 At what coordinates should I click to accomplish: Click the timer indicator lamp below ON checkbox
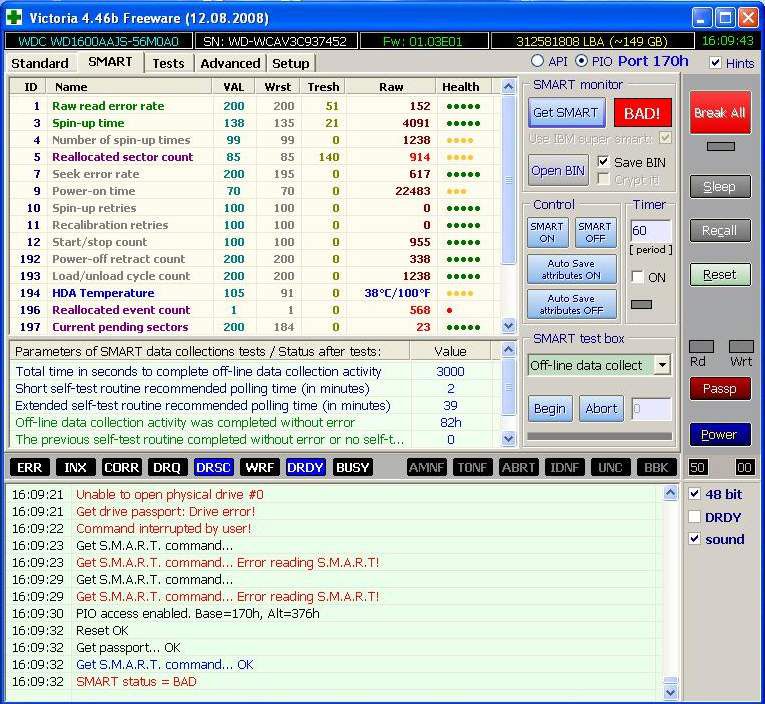641,304
